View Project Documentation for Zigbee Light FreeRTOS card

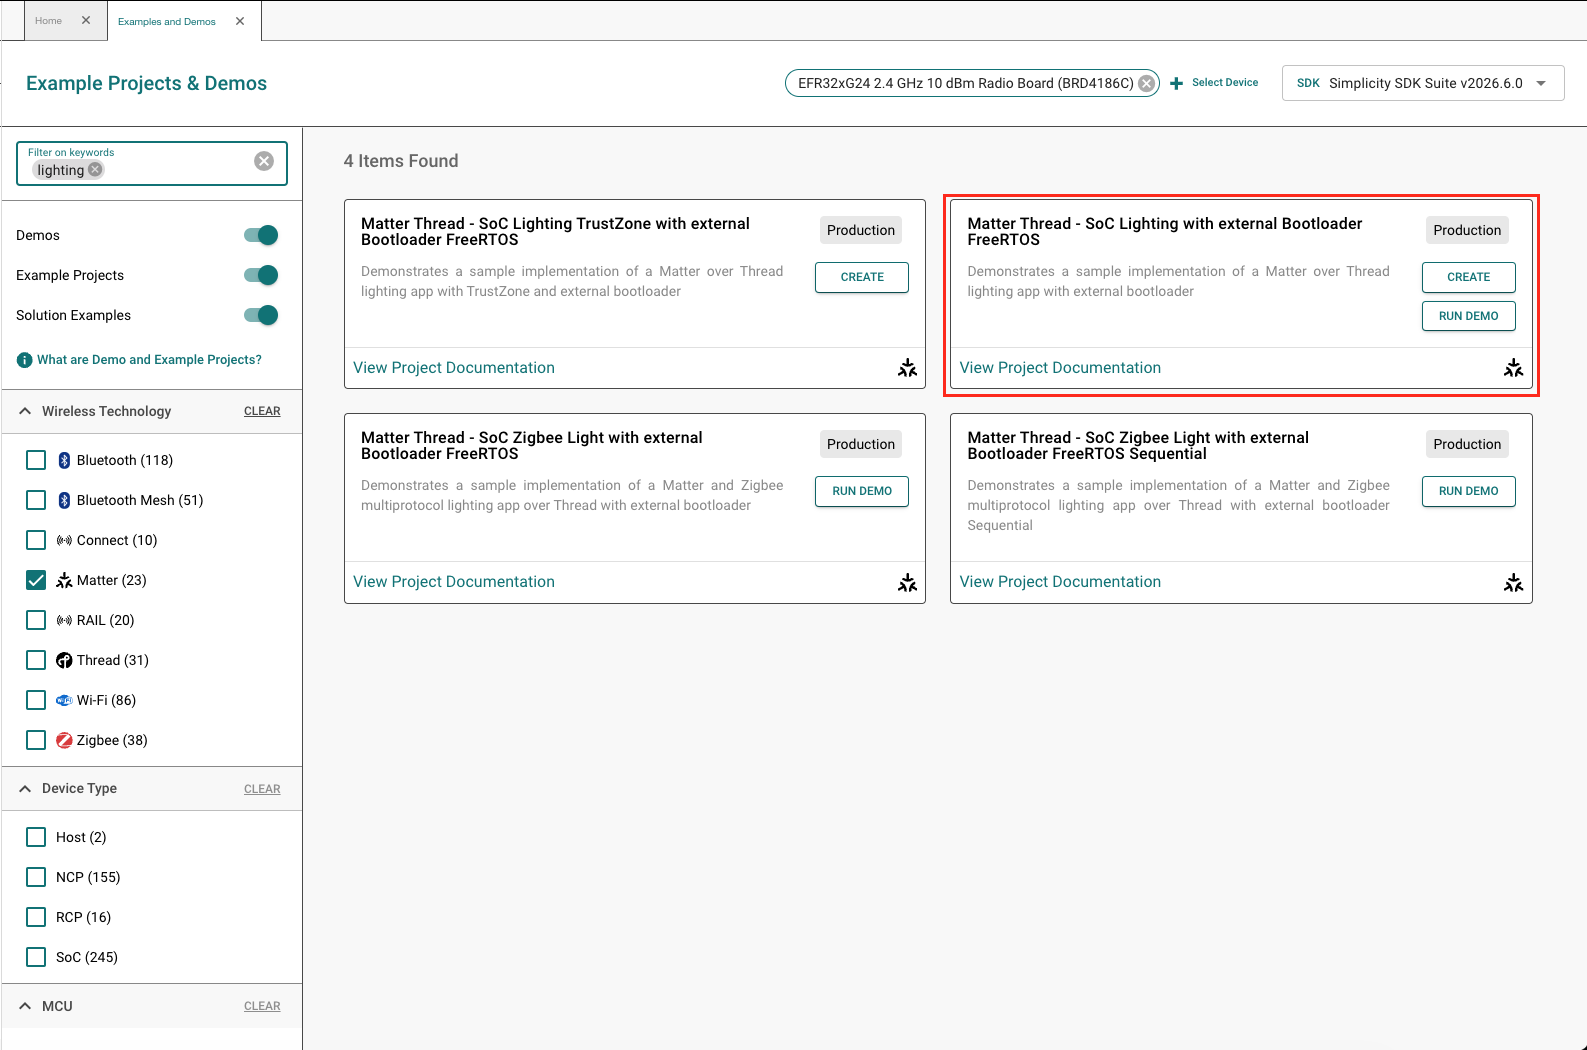tap(454, 582)
